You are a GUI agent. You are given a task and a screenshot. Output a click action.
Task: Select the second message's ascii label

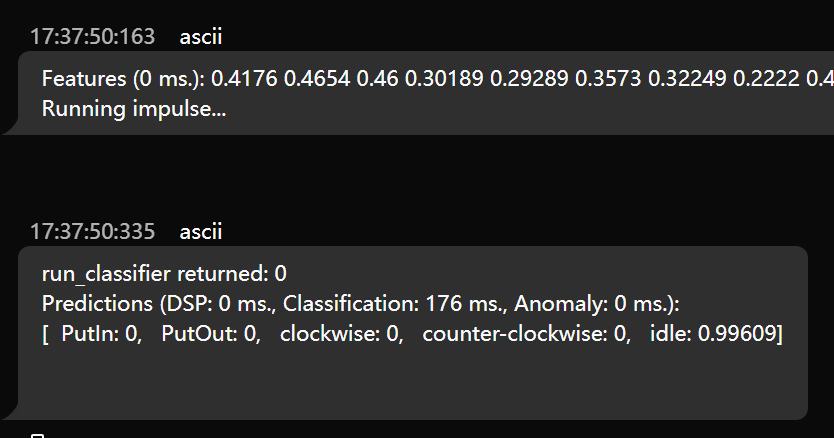[x=201, y=232]
